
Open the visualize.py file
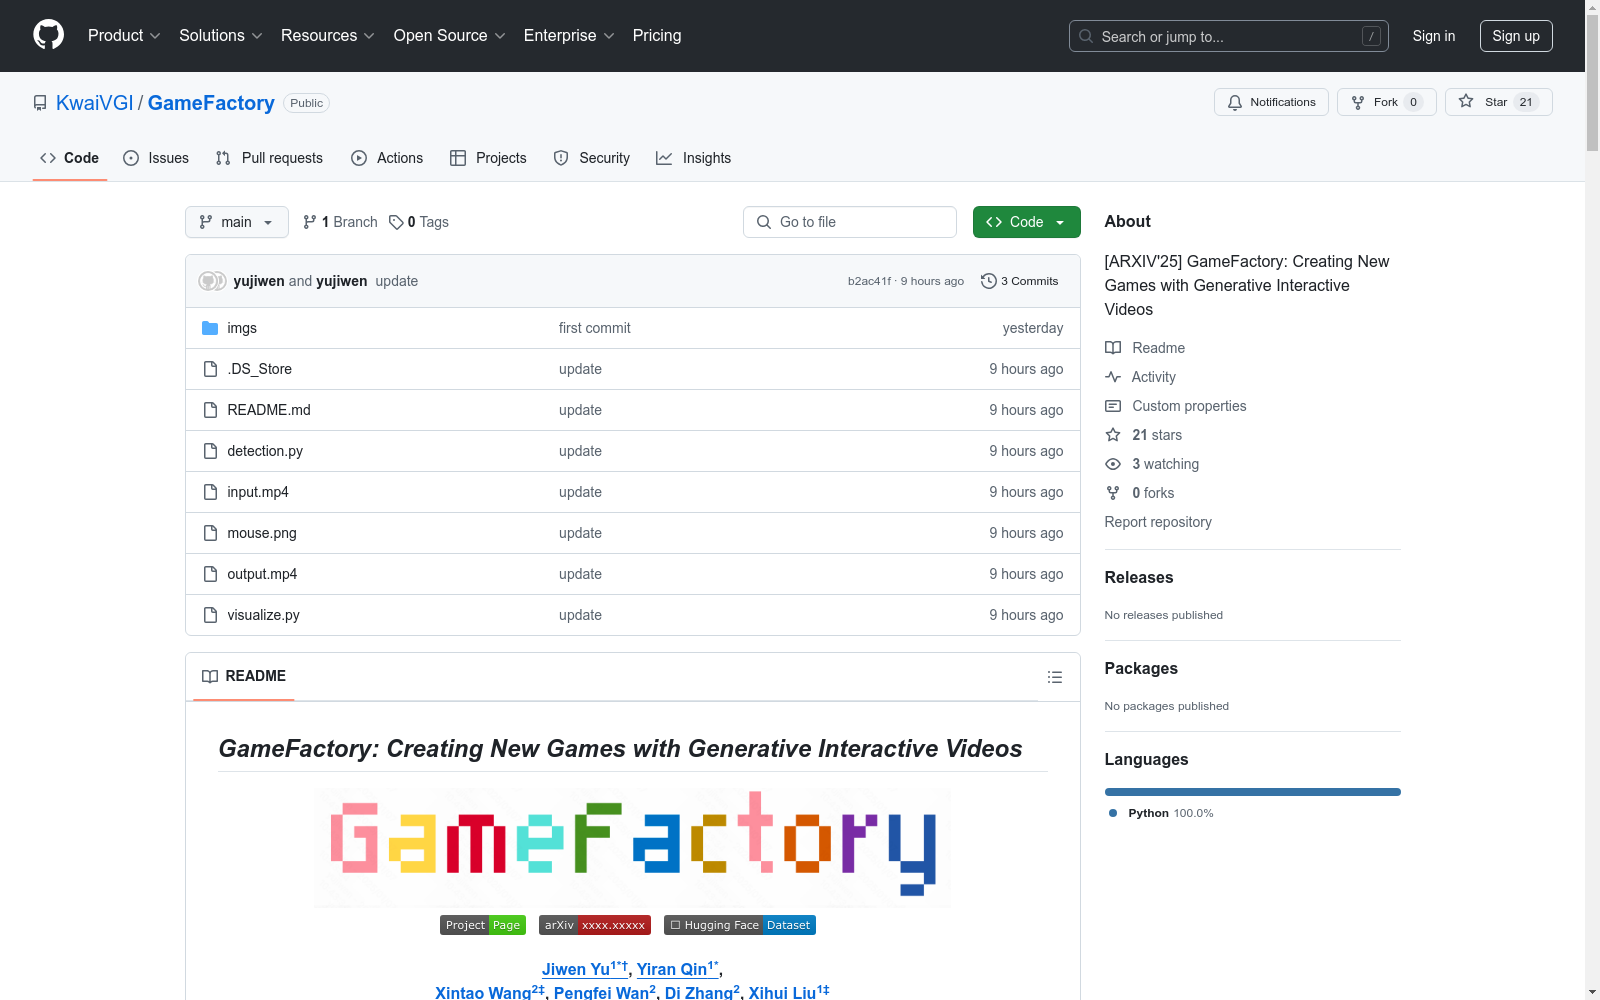(x=263, y=615)
